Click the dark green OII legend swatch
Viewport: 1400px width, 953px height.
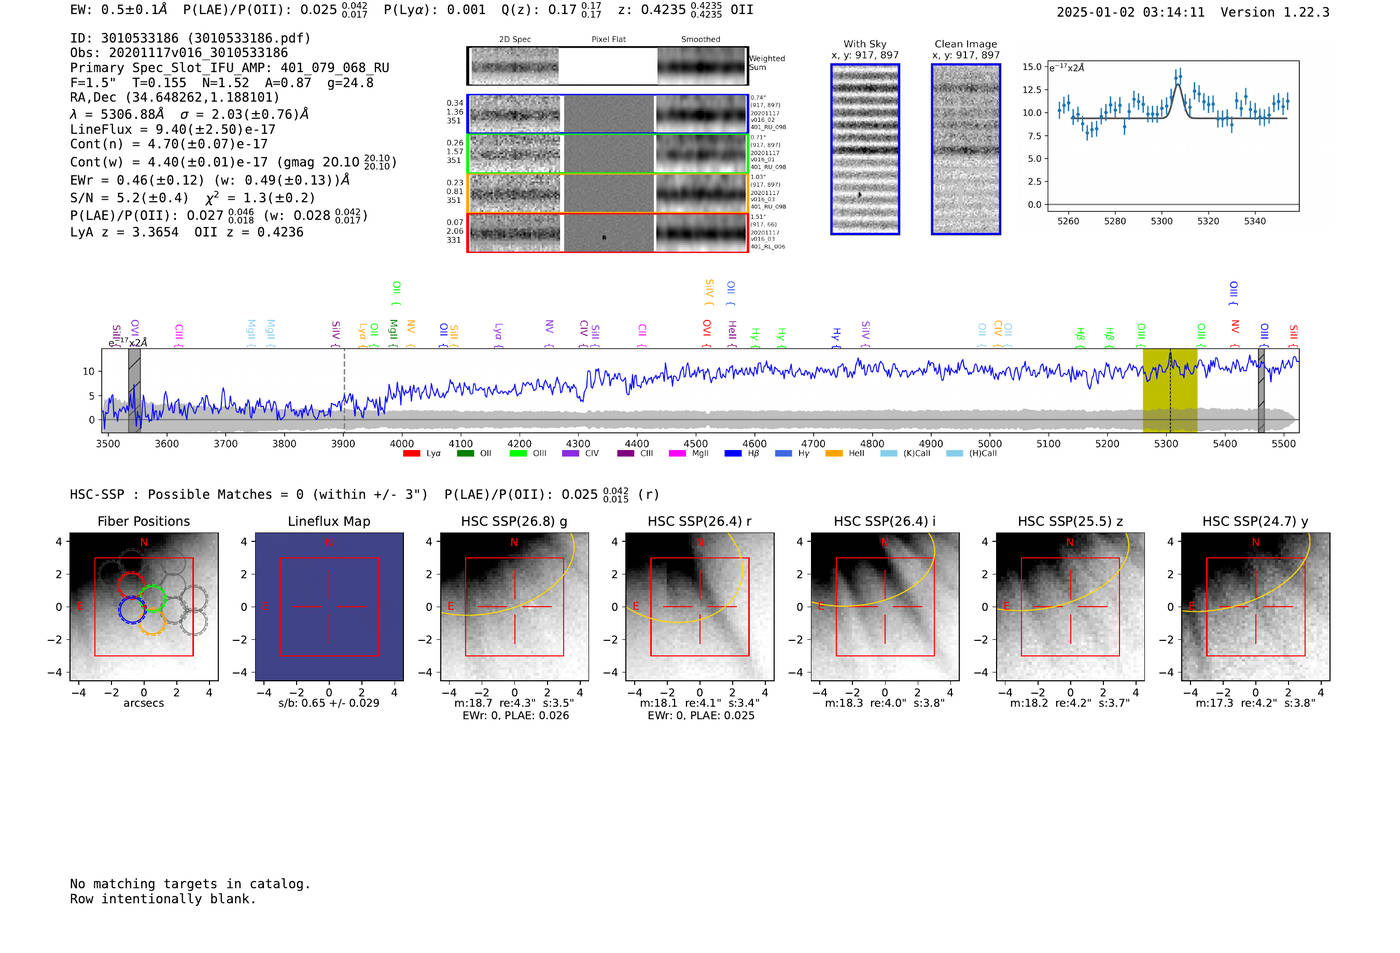pos(465,454)
